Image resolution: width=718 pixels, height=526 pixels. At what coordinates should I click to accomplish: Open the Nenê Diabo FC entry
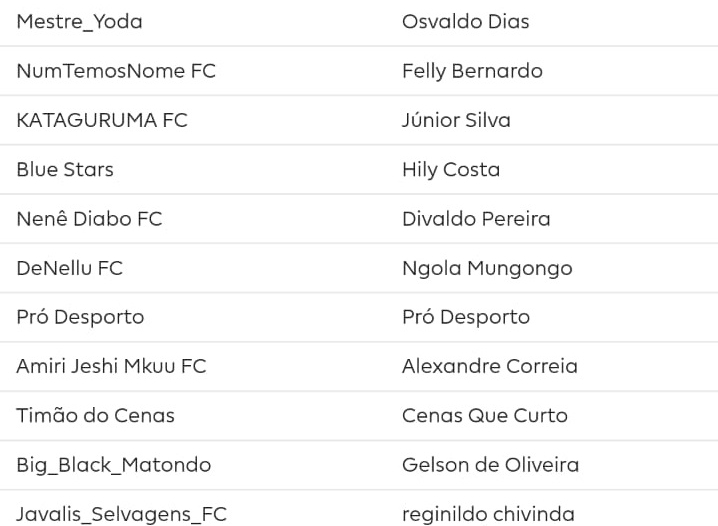tap(89, 219)
